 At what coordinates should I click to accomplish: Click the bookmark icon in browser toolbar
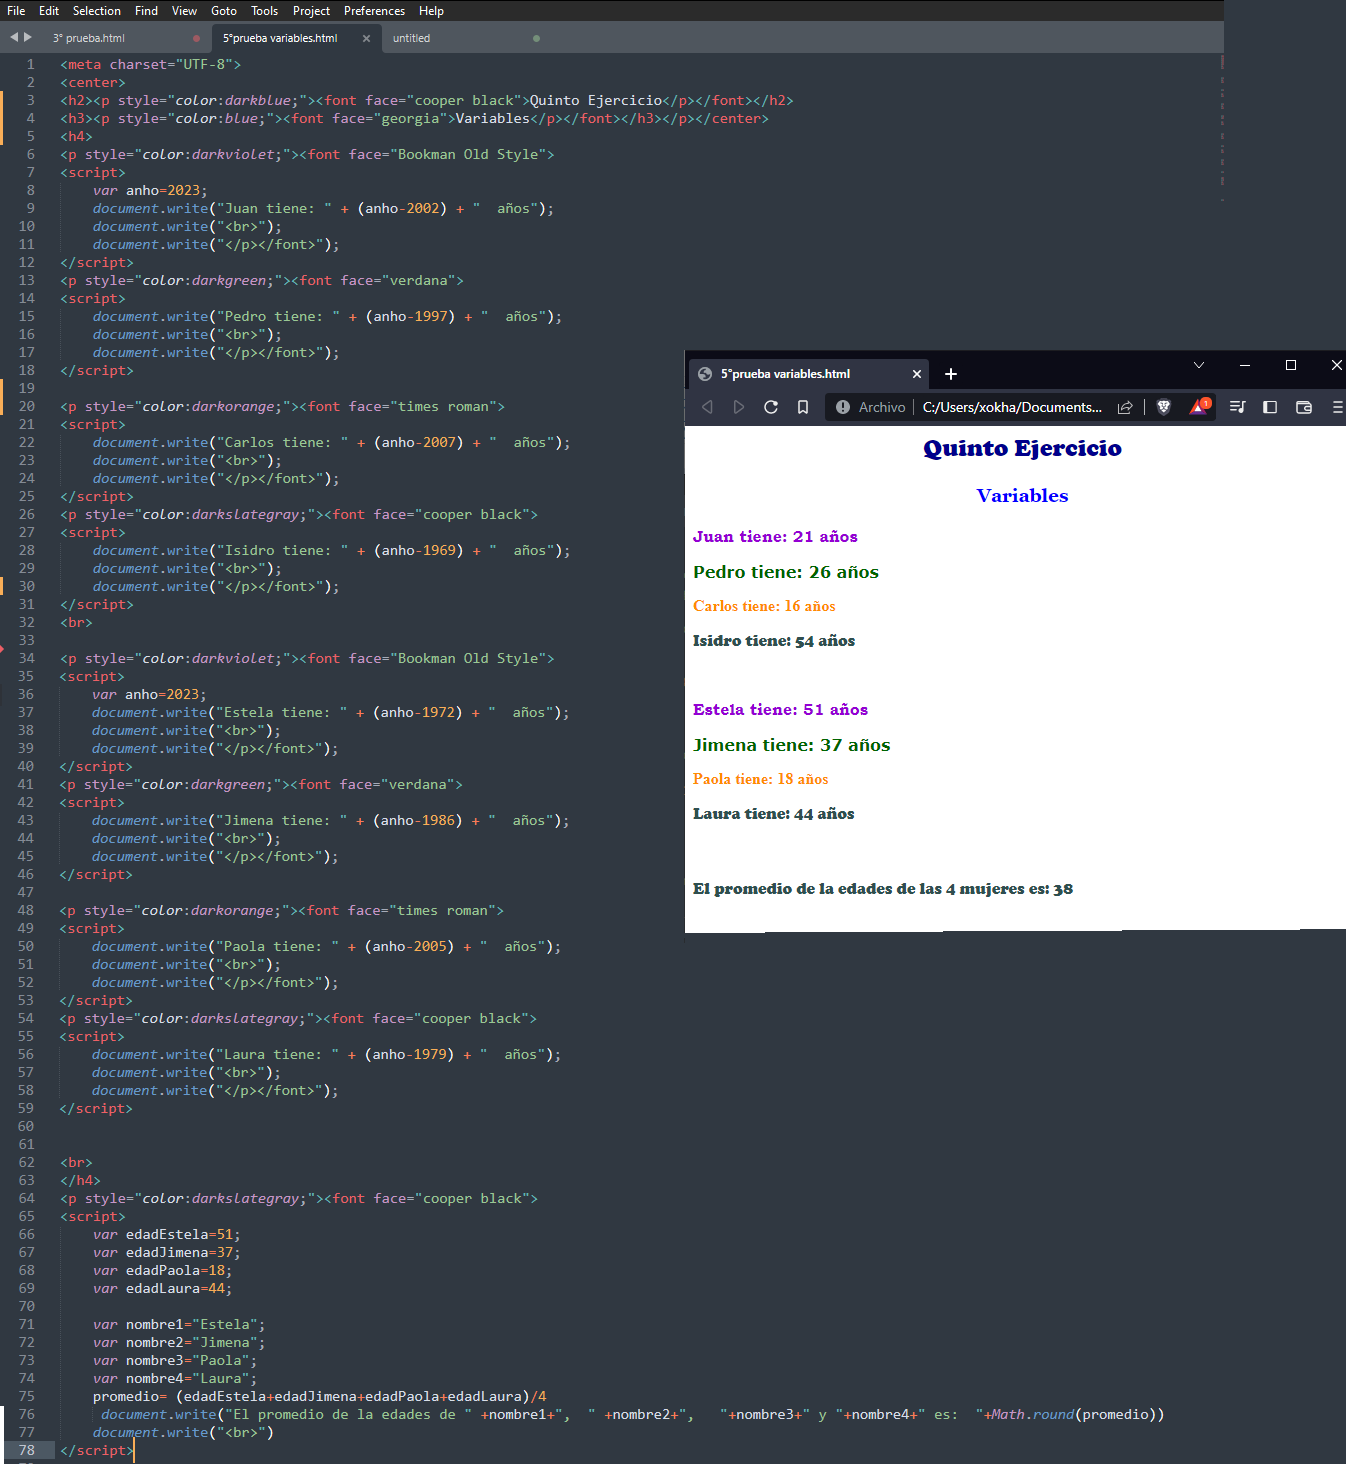[803, 407]
